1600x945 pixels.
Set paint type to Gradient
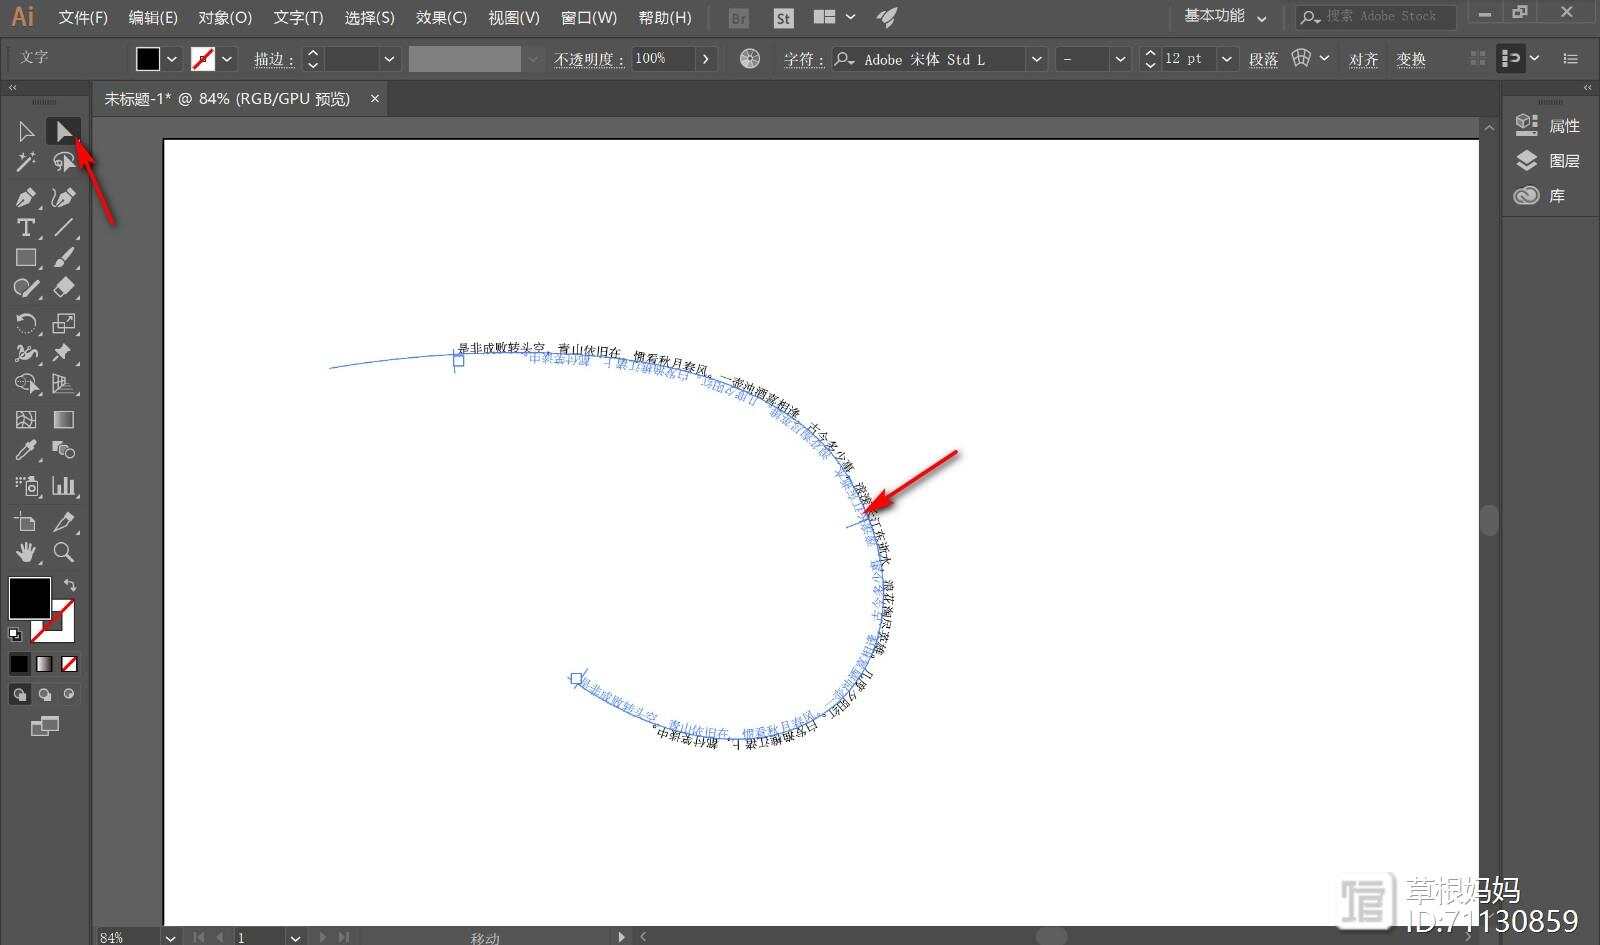pos(44,664)
